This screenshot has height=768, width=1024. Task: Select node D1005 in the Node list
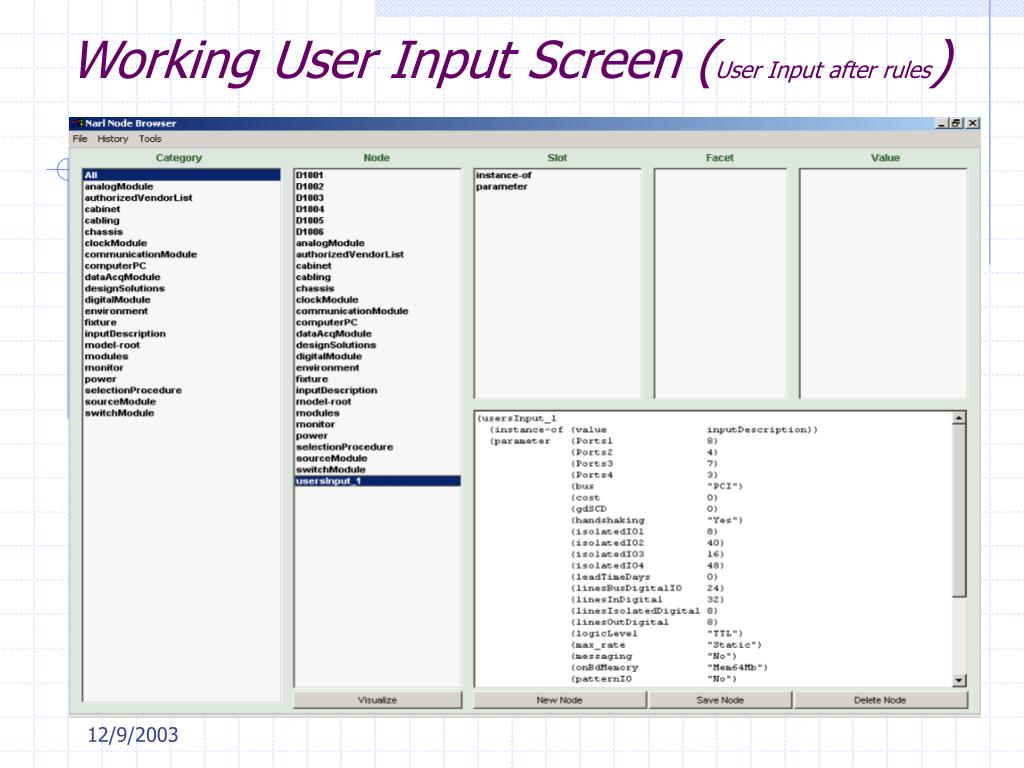(310, 220)
